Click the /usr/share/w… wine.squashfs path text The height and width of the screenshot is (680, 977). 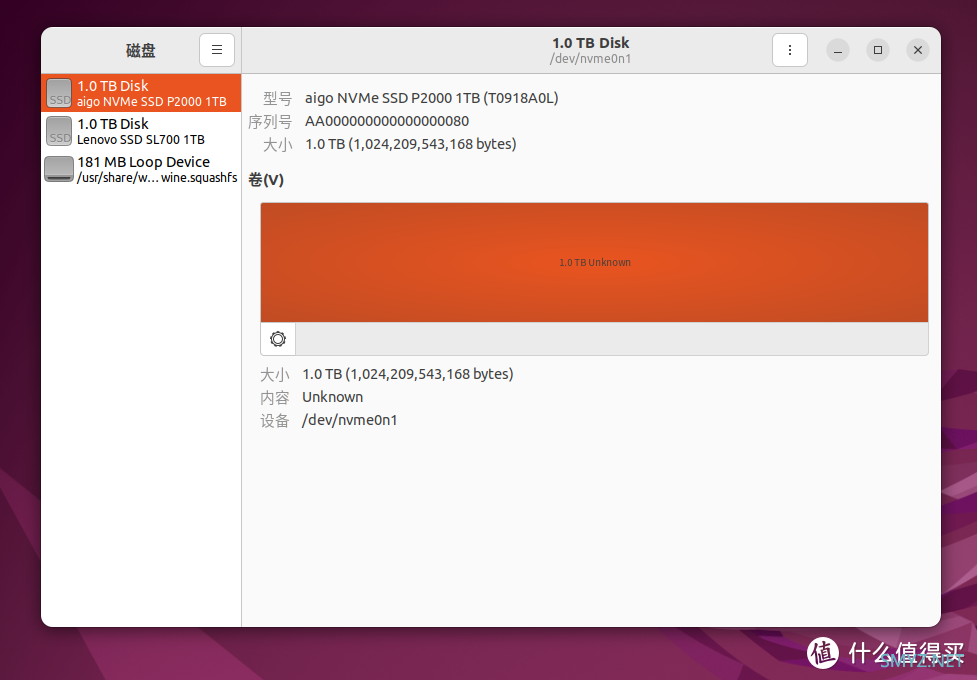coord(157,178)
